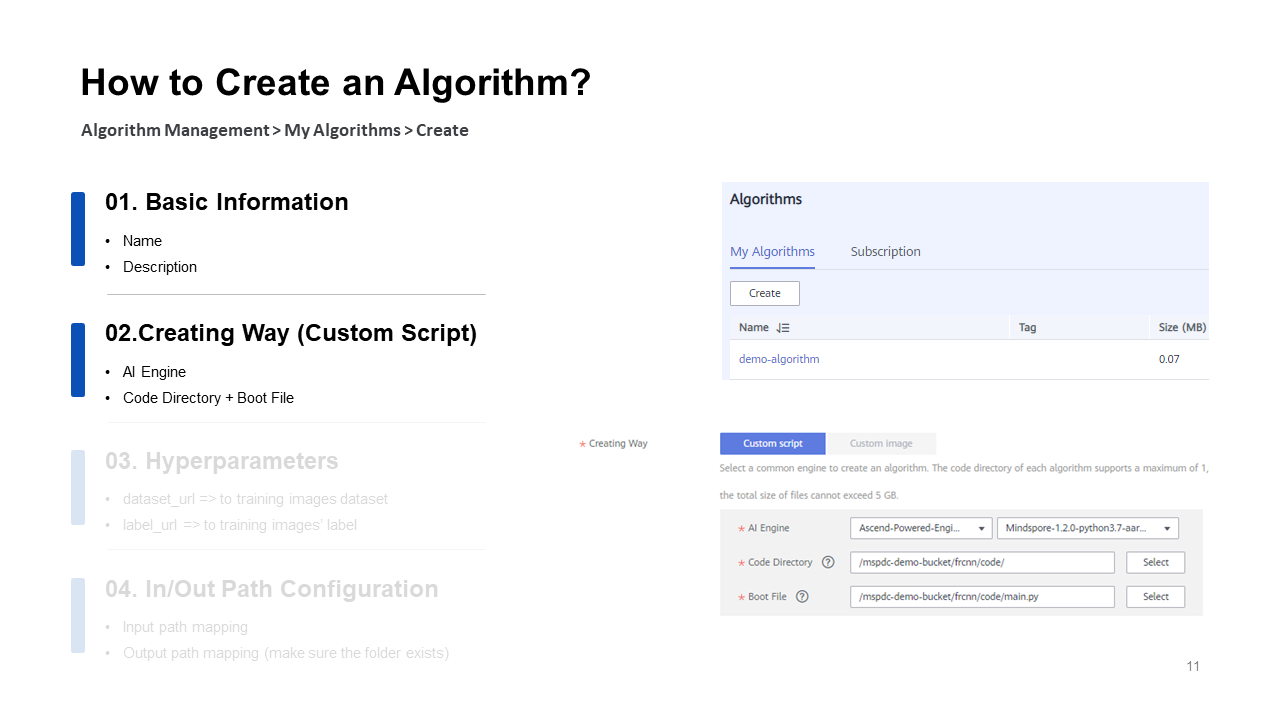This screenshot has width=1280, height=720.
Task: Click the 02.Creating Way (Custom Script) heading
Action: point(291,333)
